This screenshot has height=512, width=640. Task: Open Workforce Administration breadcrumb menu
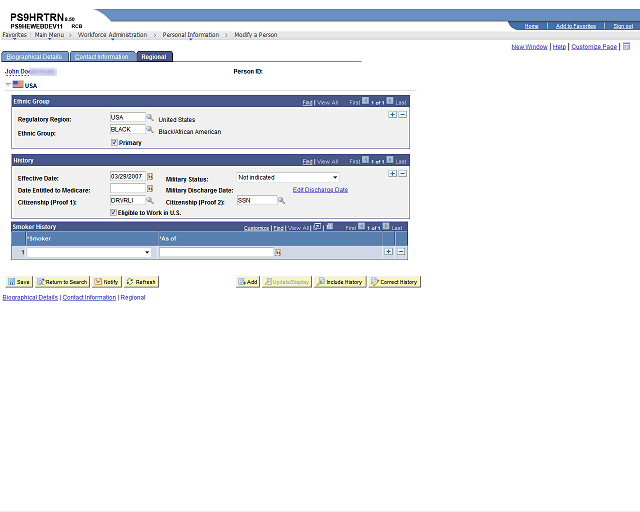[112, 35]
